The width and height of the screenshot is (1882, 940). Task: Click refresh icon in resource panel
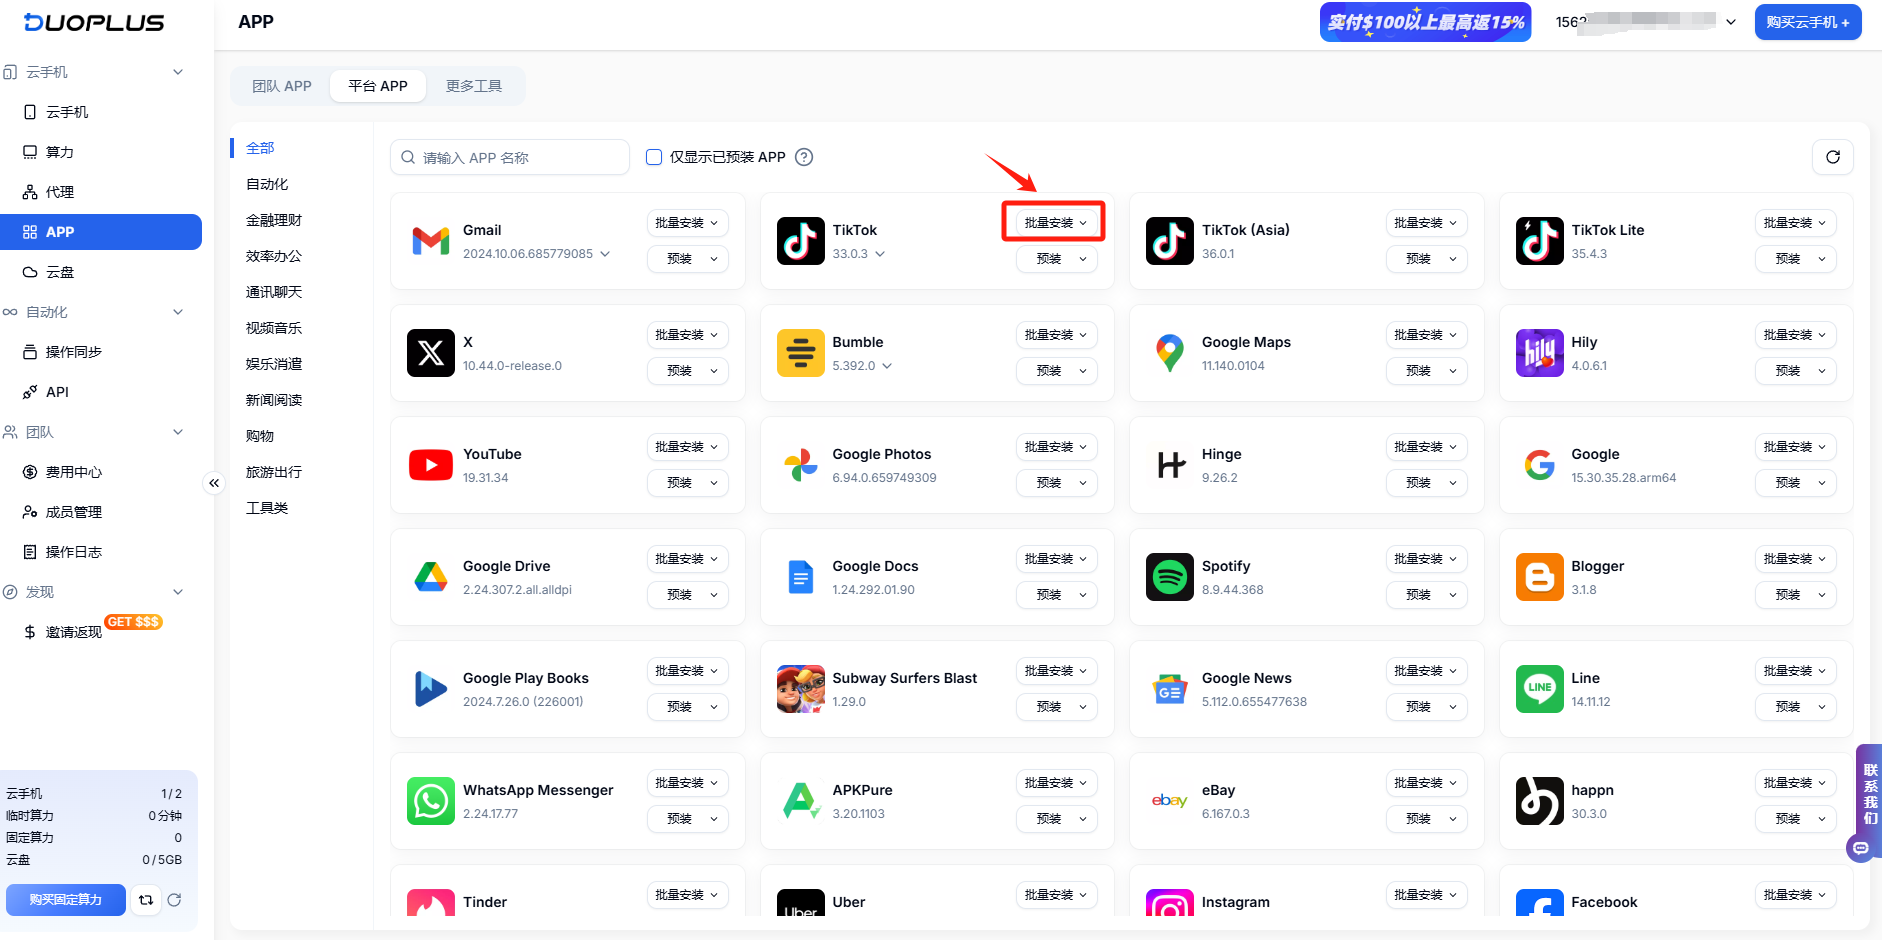point(174,900)
